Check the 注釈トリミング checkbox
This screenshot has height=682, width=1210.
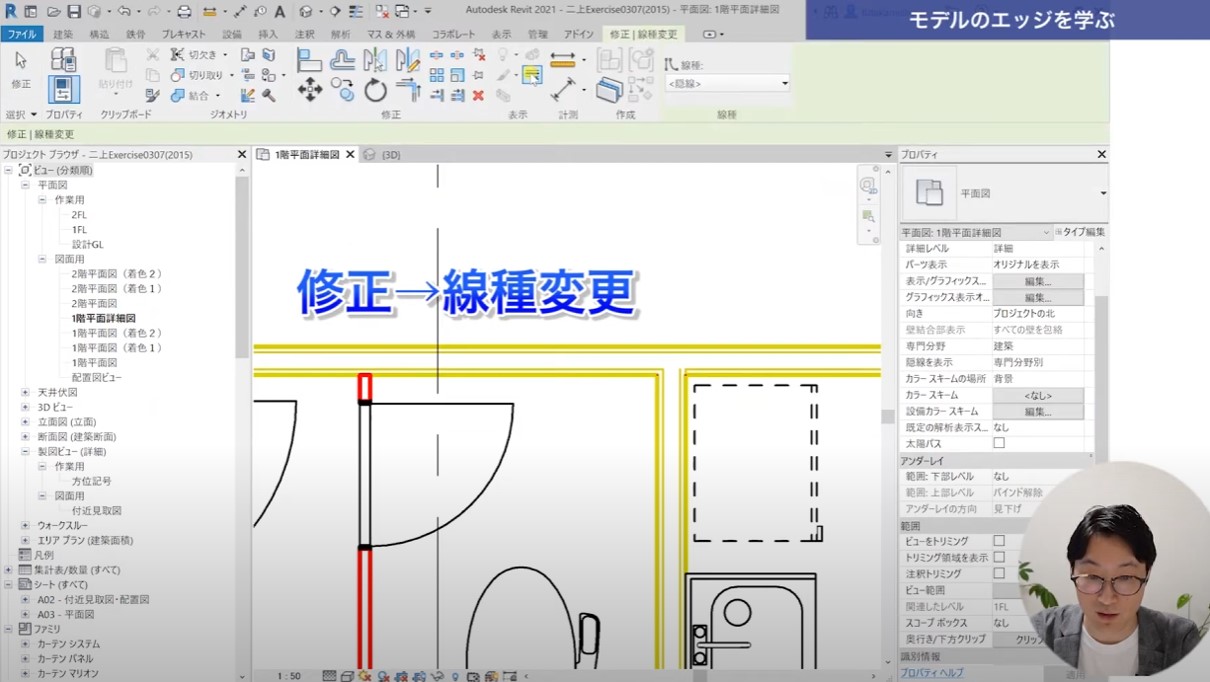998,574
